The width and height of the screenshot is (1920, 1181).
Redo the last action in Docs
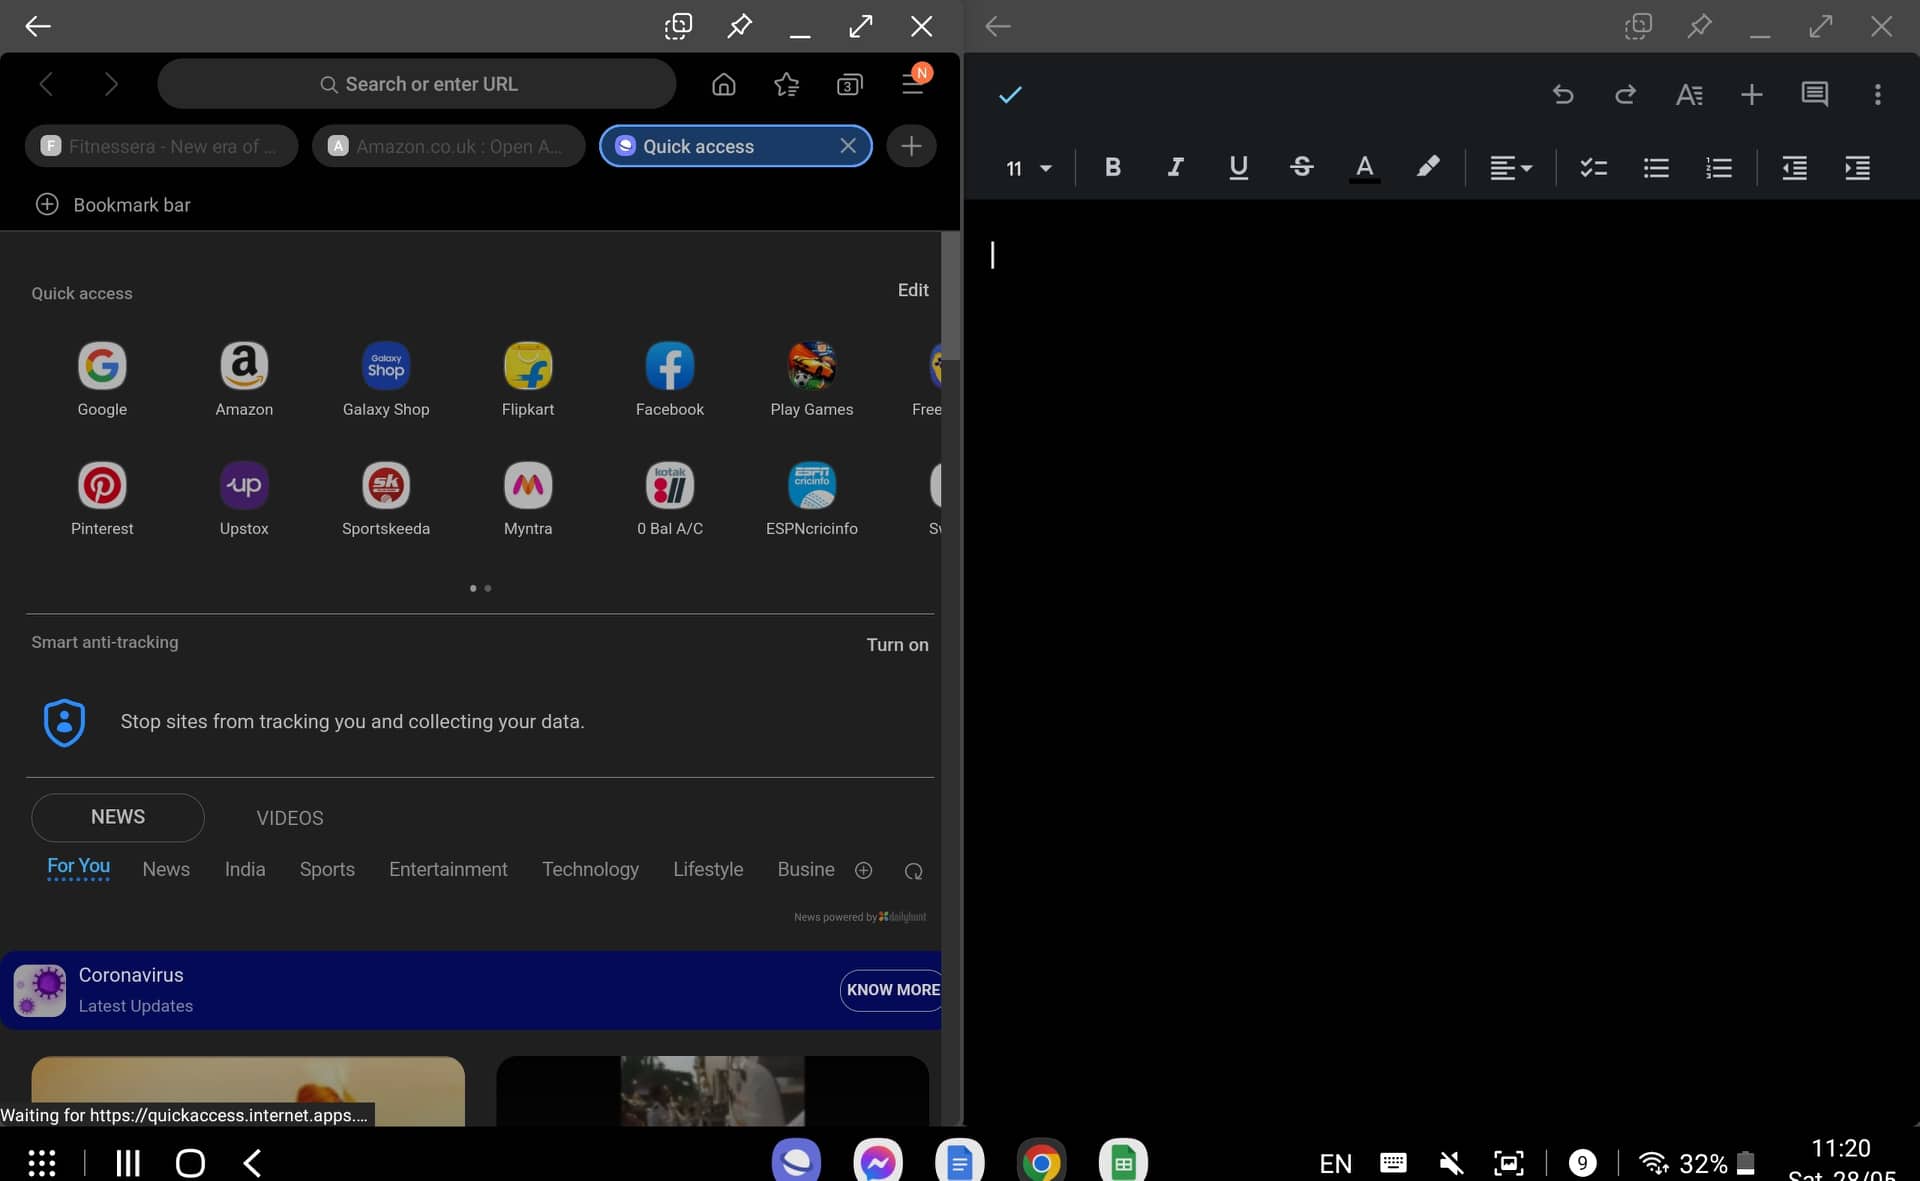1625,94
